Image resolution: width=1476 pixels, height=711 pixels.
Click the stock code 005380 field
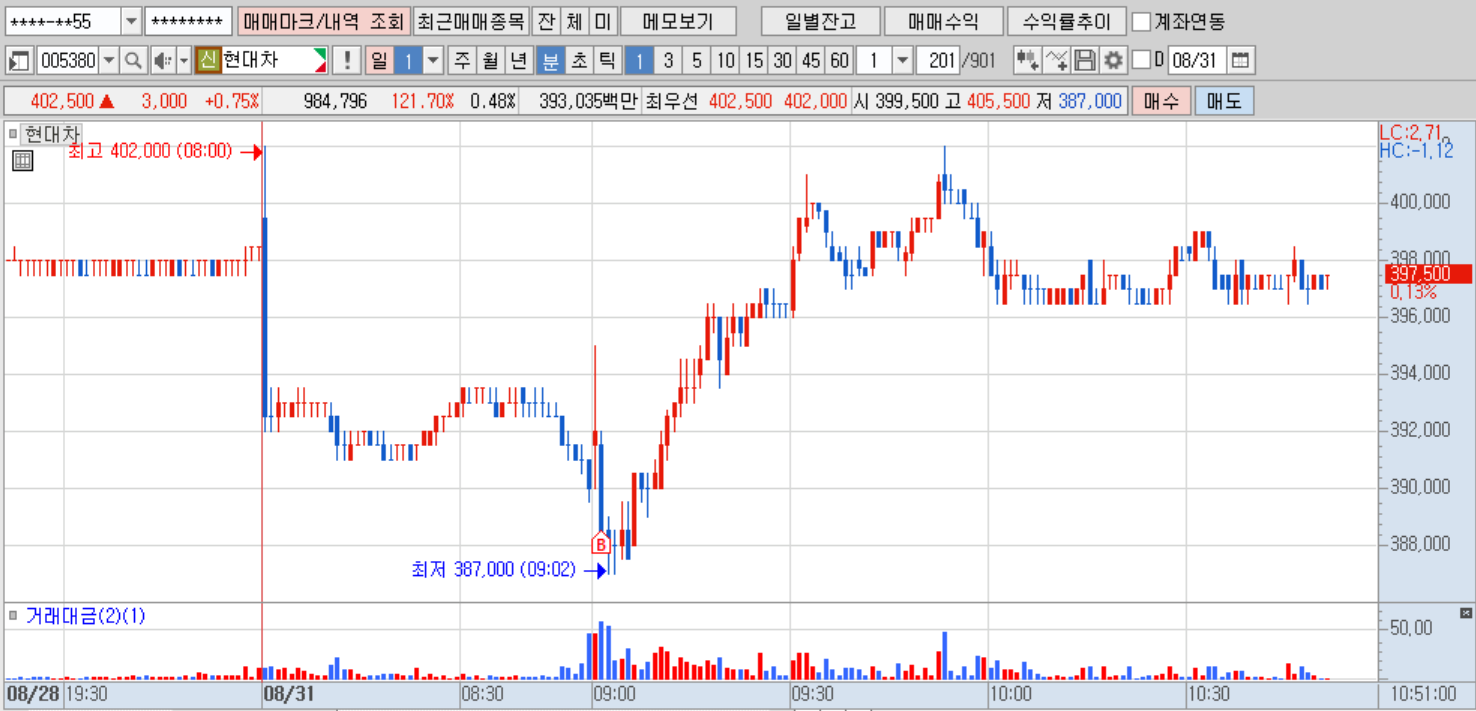(68, 61)
